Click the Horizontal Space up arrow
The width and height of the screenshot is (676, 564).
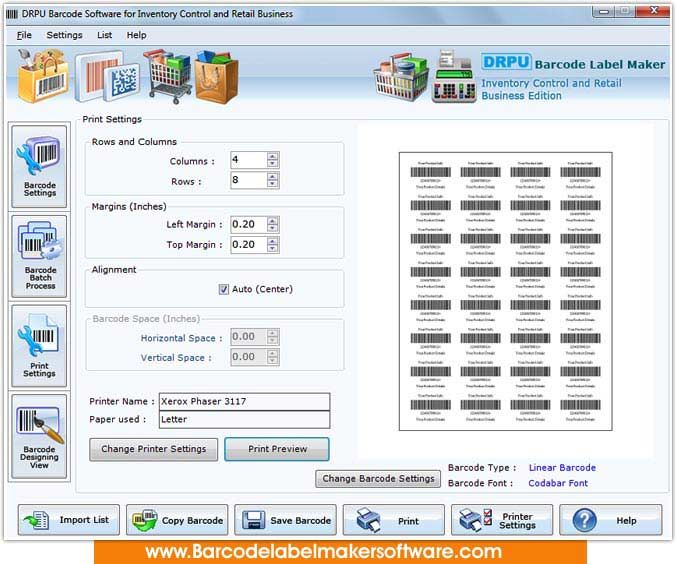(272, 332)
